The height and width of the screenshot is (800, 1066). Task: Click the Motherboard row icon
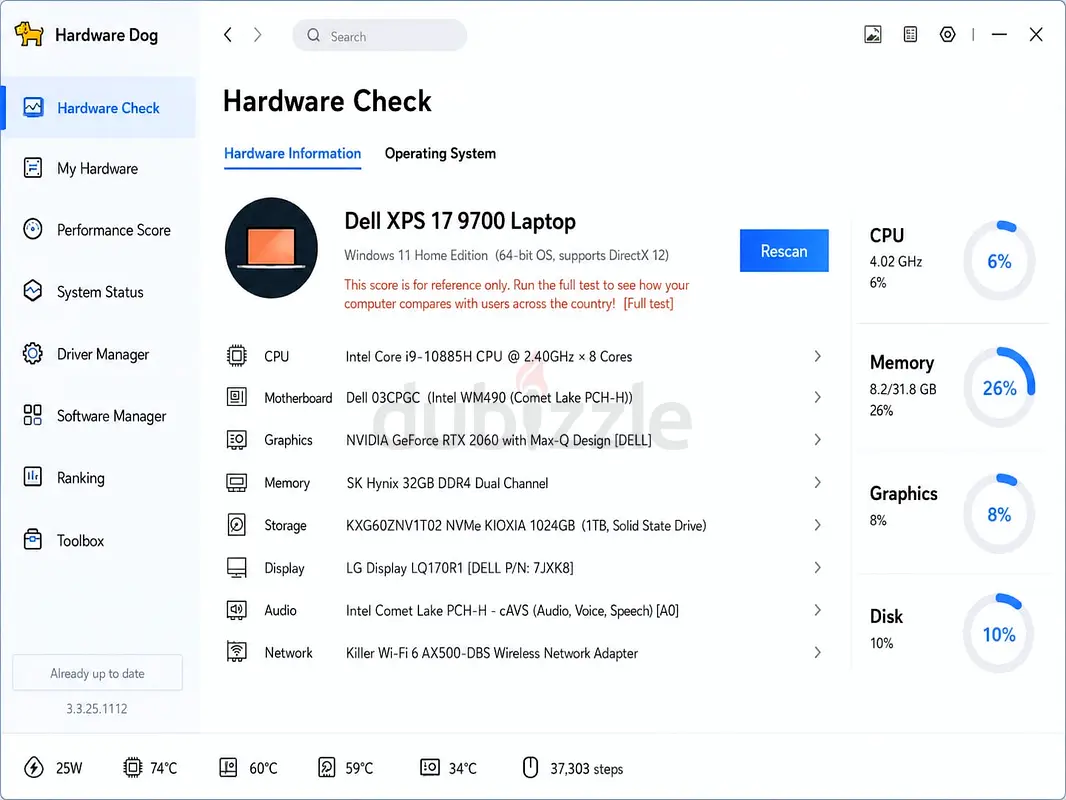237,397
